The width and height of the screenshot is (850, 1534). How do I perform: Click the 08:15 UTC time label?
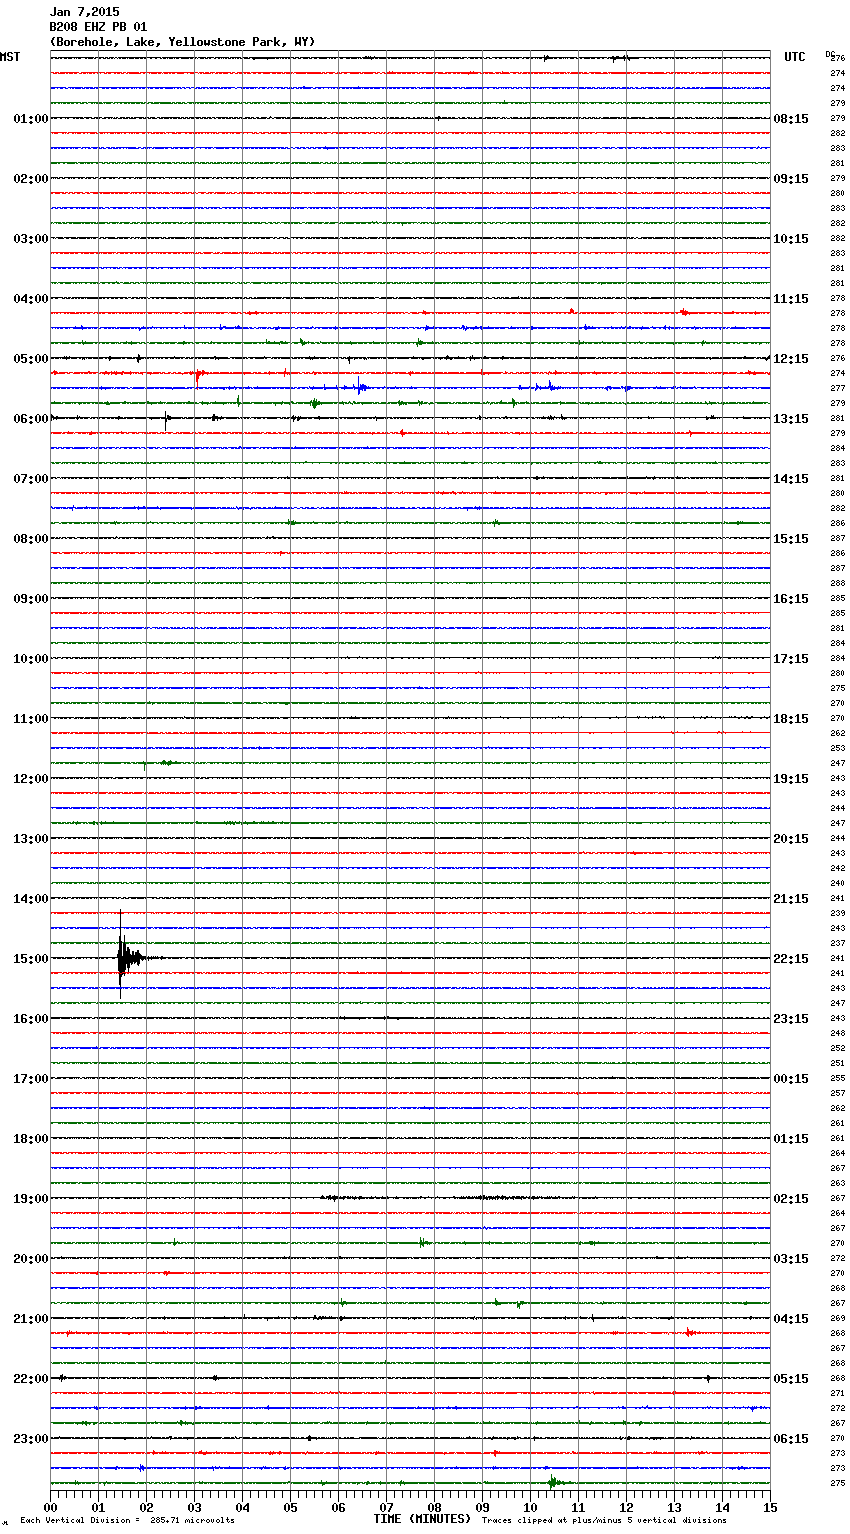(x=791, y=119)
